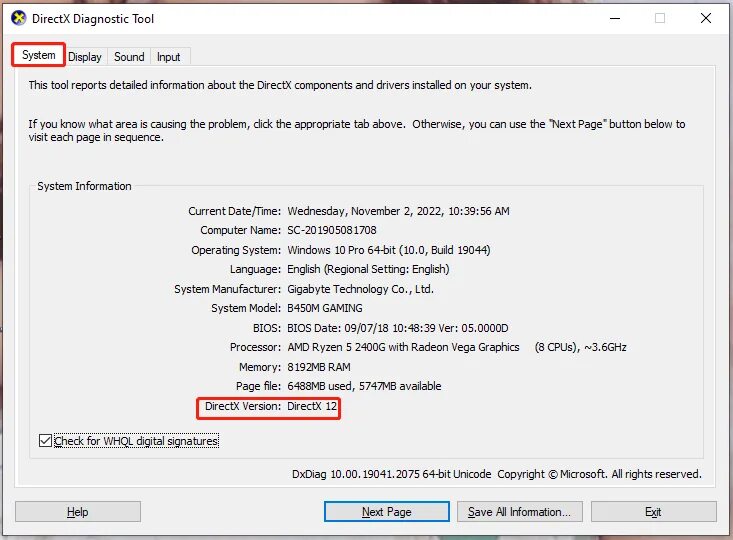This screenshot has height=540, width=733.
Task: Click the AMD Ryzen 5 2400G processor text
Action: 403,347
